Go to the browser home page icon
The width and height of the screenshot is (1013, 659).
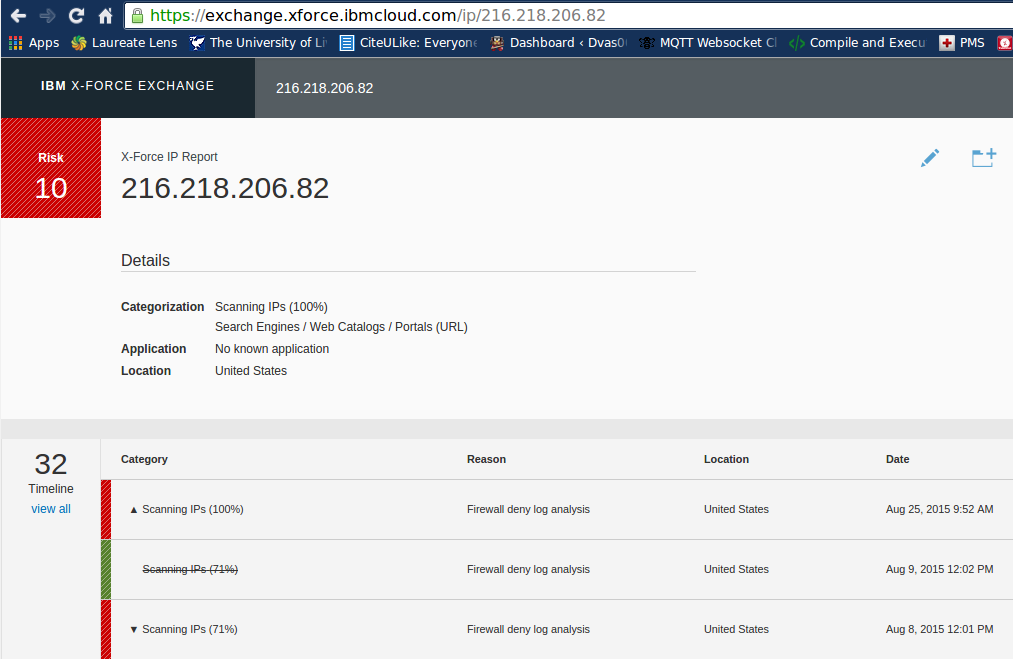tap(105, 16)
